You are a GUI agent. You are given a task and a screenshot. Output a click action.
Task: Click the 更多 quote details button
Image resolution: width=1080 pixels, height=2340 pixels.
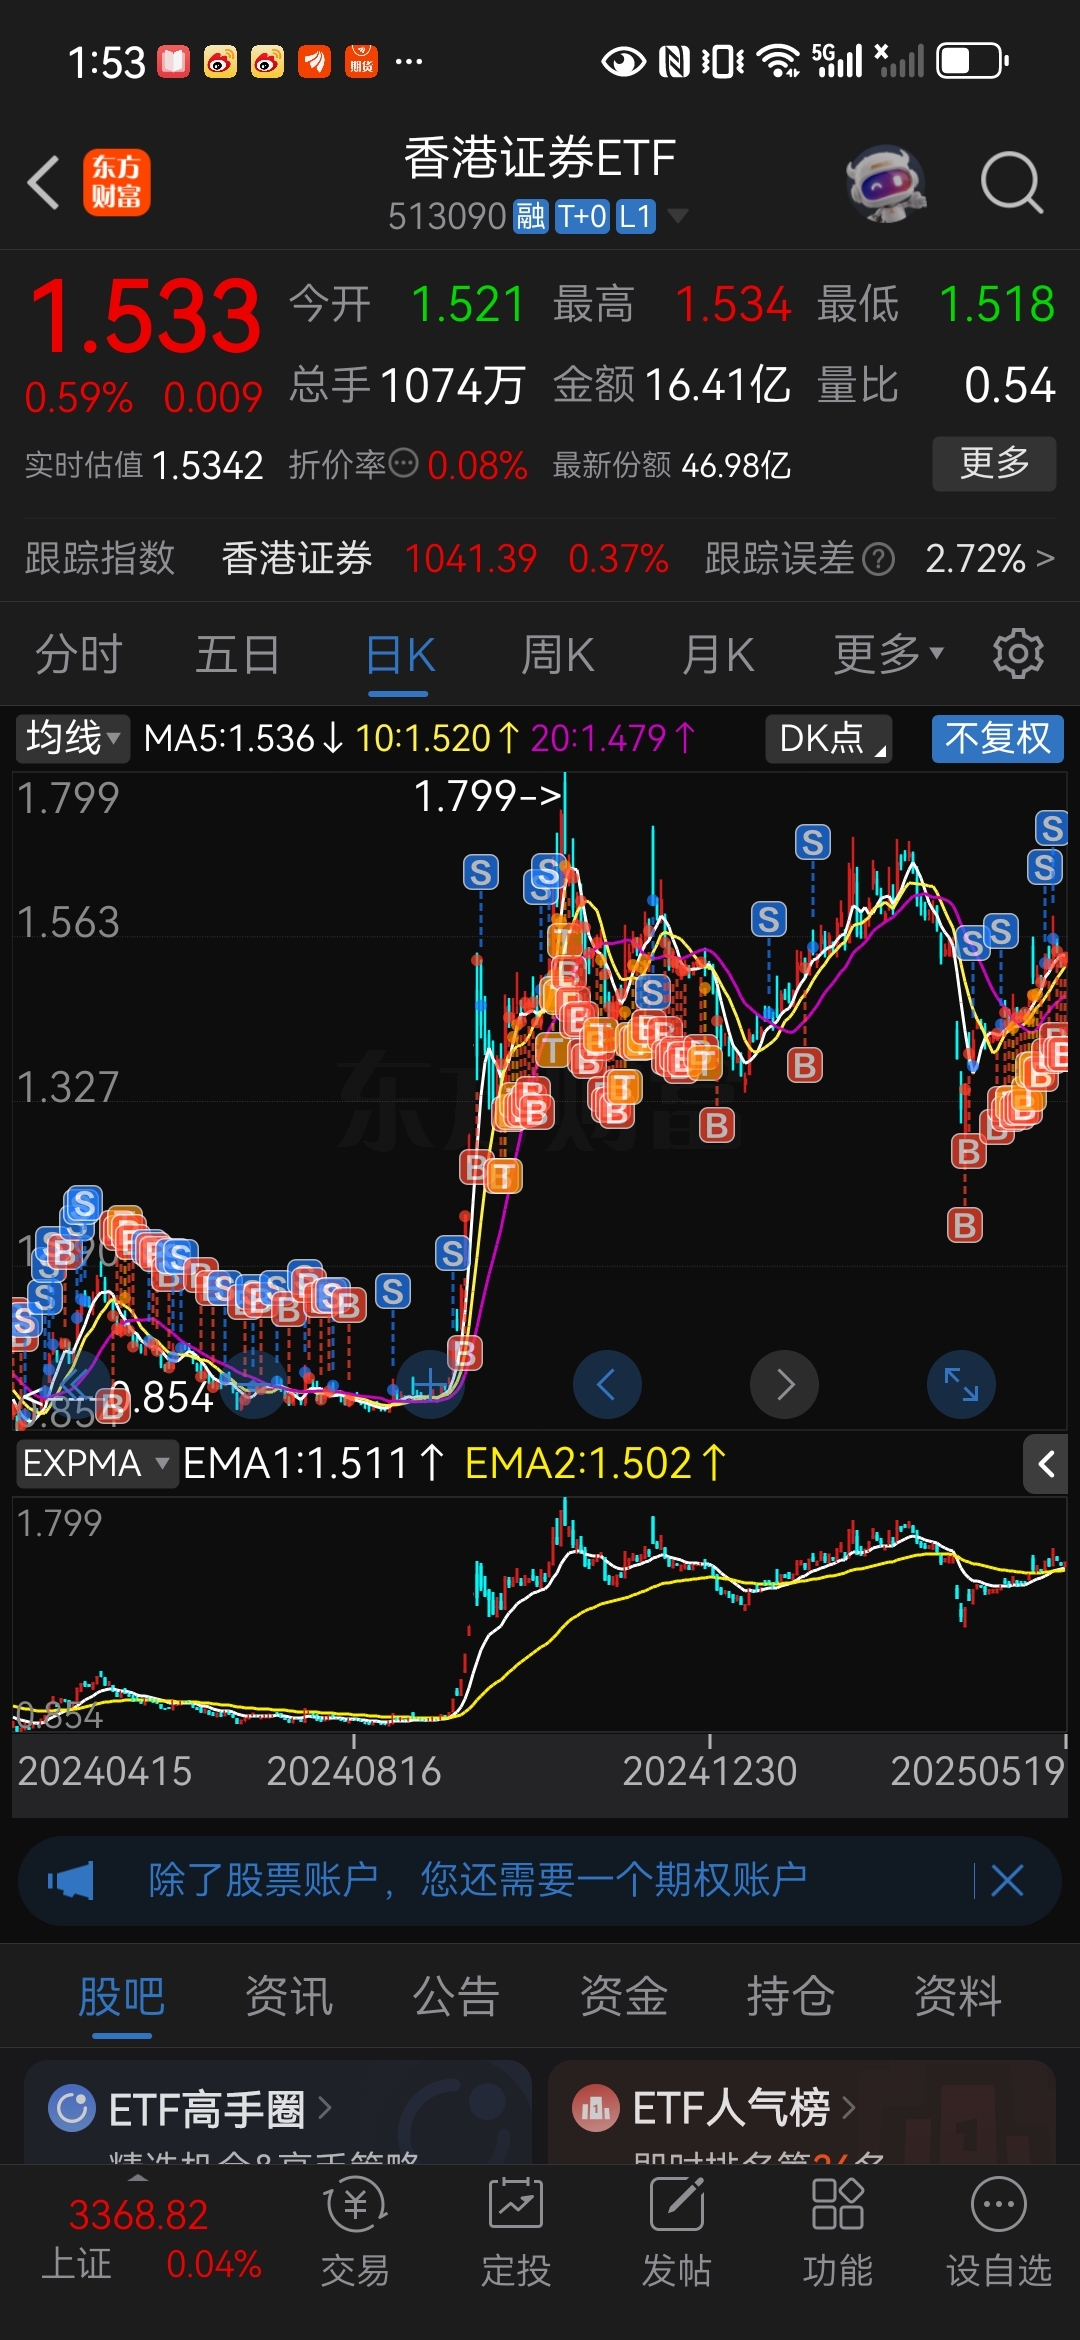(x=994, y=463)
